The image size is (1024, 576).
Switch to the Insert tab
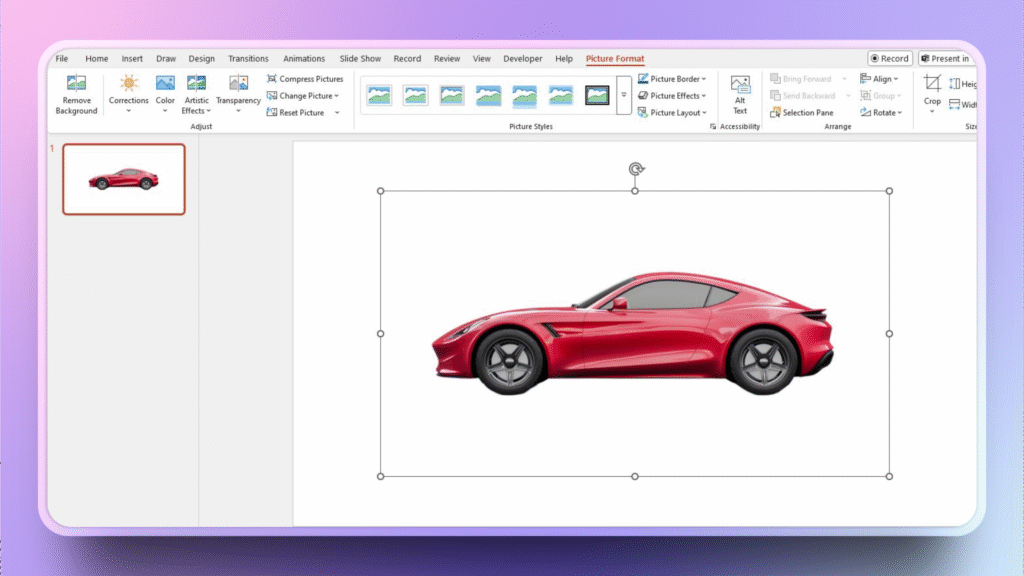pyautogui.click(x=132, y=59)
